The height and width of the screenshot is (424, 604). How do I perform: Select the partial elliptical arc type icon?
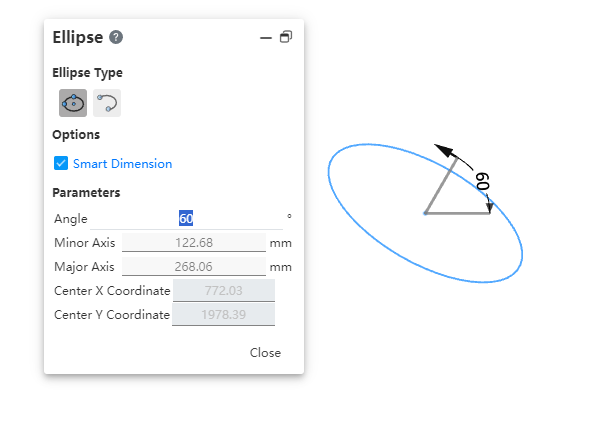(x=107, y=103)
